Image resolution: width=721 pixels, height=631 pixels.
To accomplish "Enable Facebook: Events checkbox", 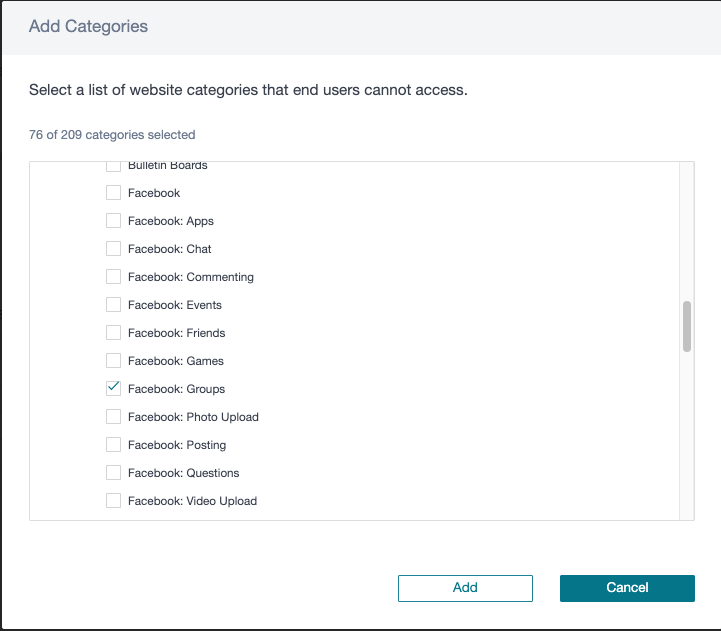I will (x=114, y=305).
